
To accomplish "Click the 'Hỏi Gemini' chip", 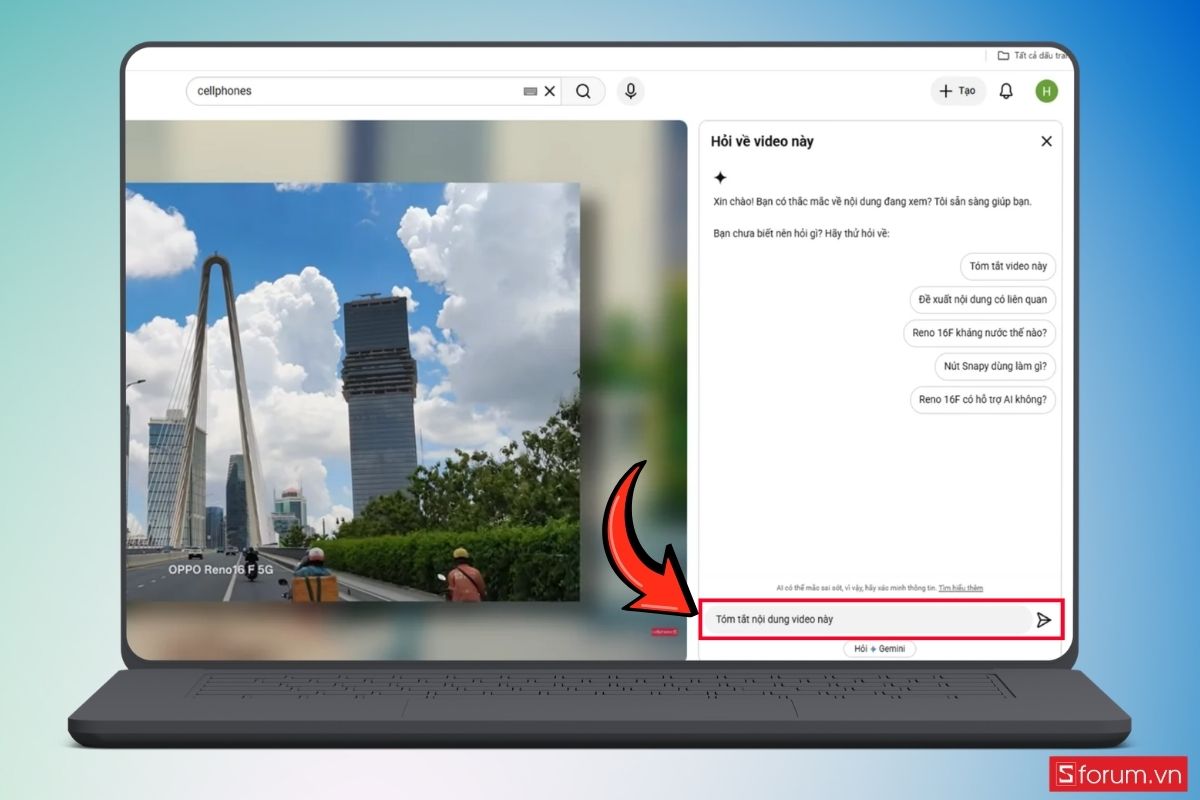I will 879,649.
